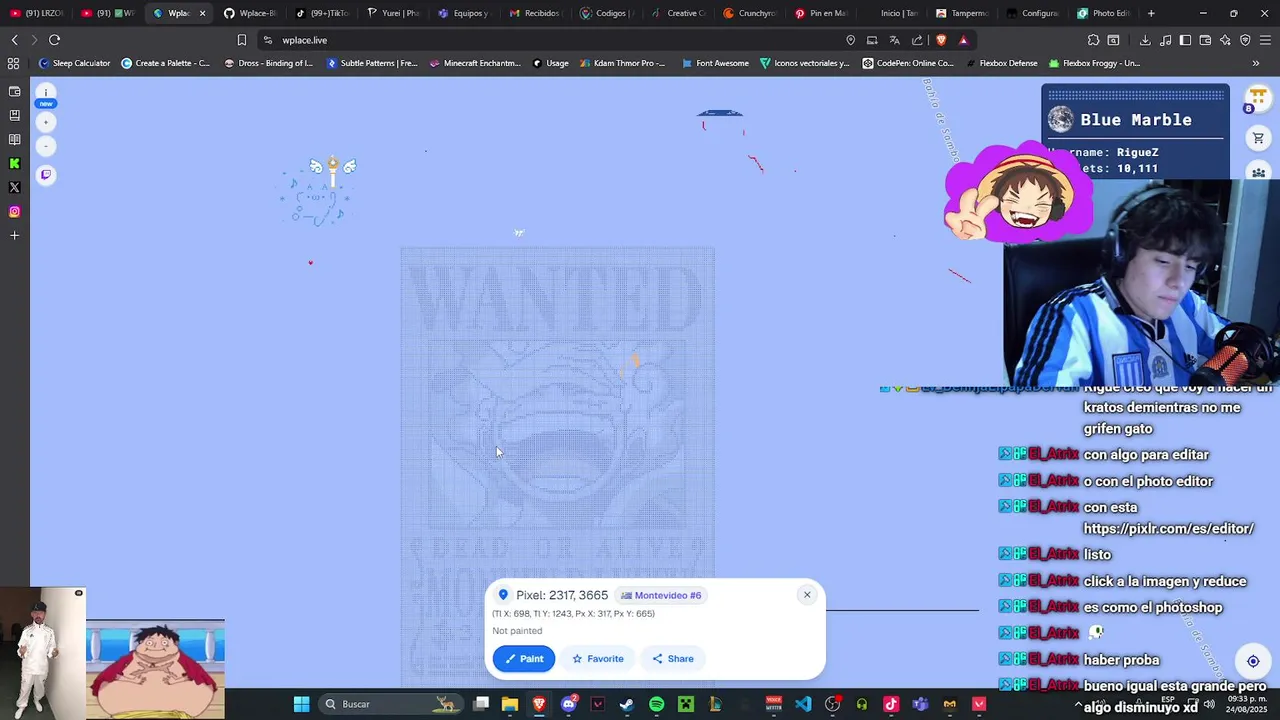The height and width of the screenshot is (720, 1280).
Task: Bookmark the current page icon
Action: 241,40
